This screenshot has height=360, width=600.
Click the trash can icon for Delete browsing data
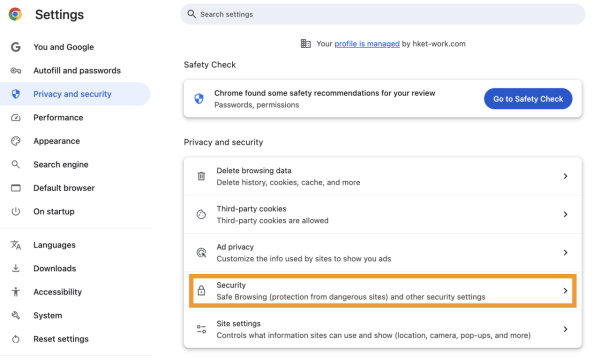coord(201,176)
